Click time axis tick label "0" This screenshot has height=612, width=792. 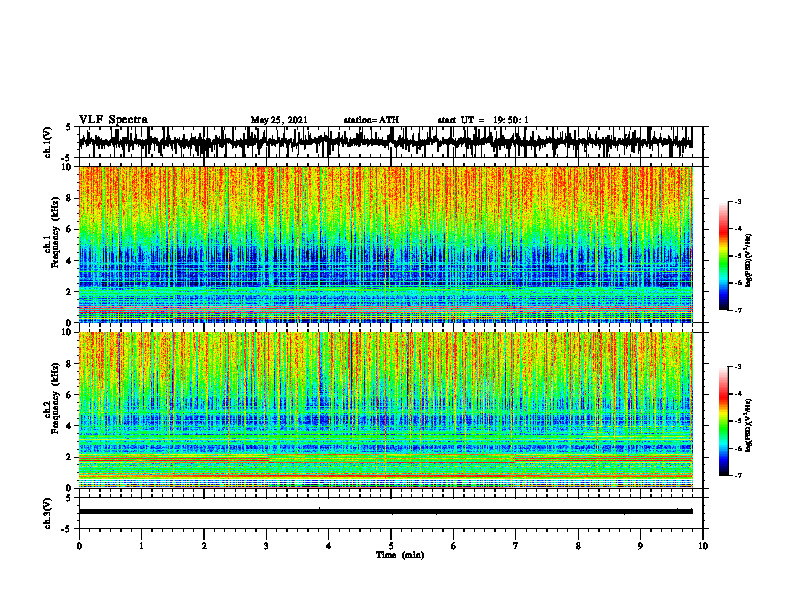[x=79, y=546]
